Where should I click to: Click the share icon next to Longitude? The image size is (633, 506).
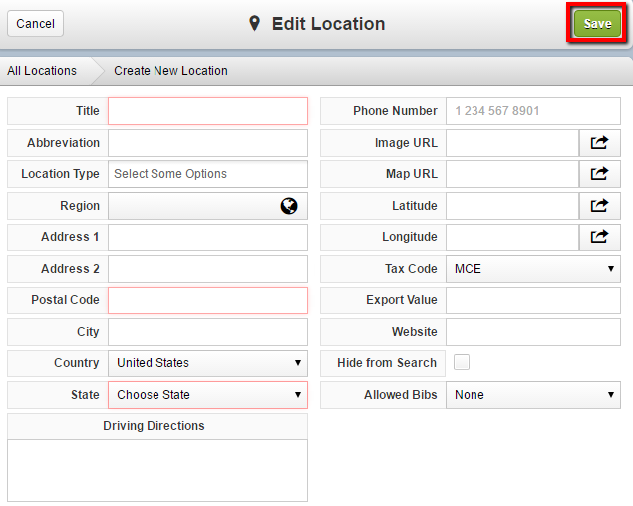(x=599, y=237)
